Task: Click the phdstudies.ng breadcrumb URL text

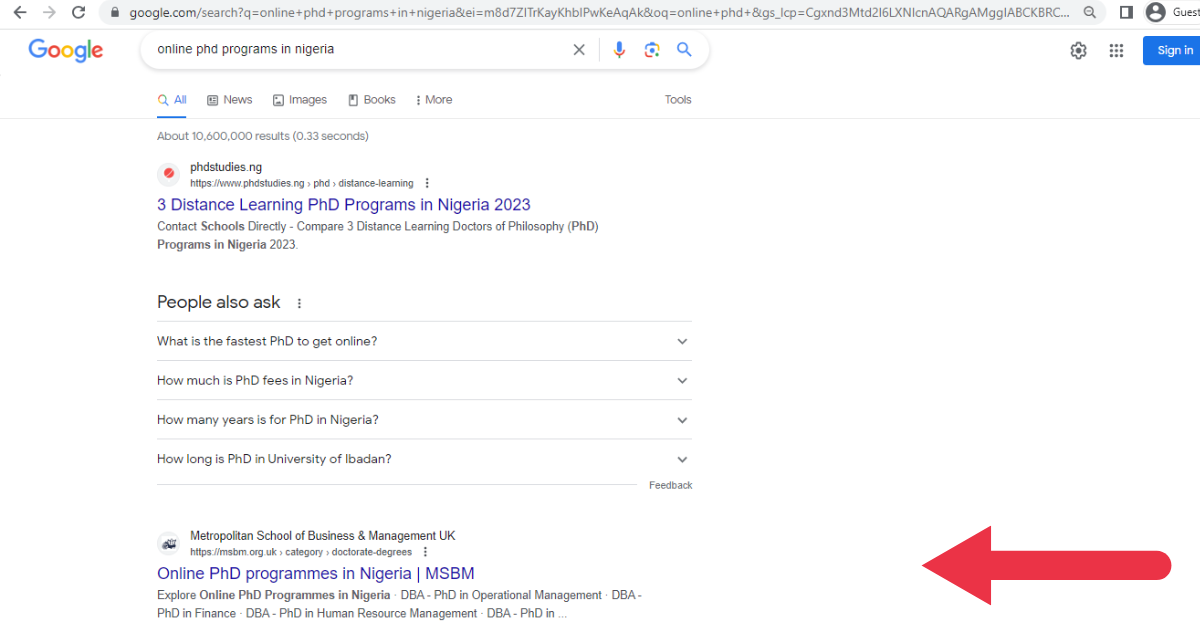Action: pos(301,183)
